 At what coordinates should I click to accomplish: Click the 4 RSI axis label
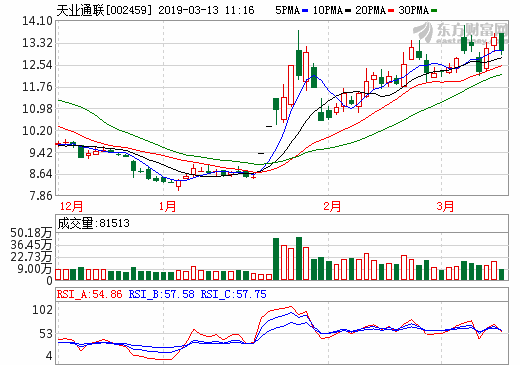(49, 355)
